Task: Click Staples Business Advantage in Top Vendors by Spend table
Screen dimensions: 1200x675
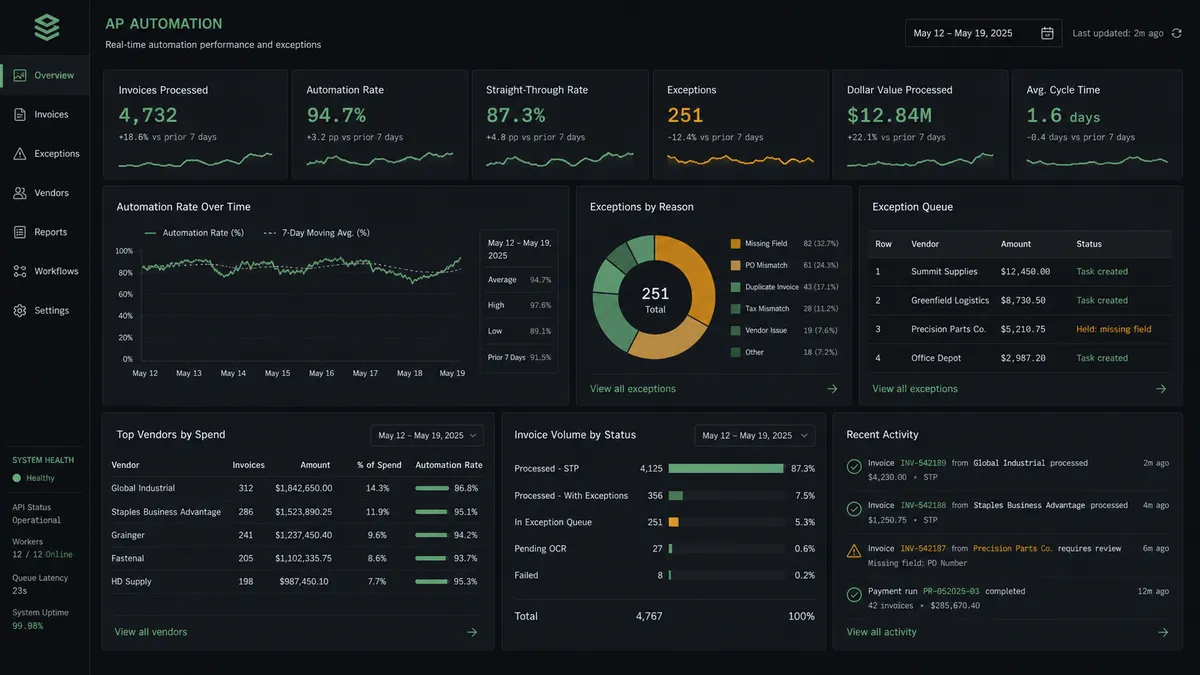Action: tap(166, 512)
